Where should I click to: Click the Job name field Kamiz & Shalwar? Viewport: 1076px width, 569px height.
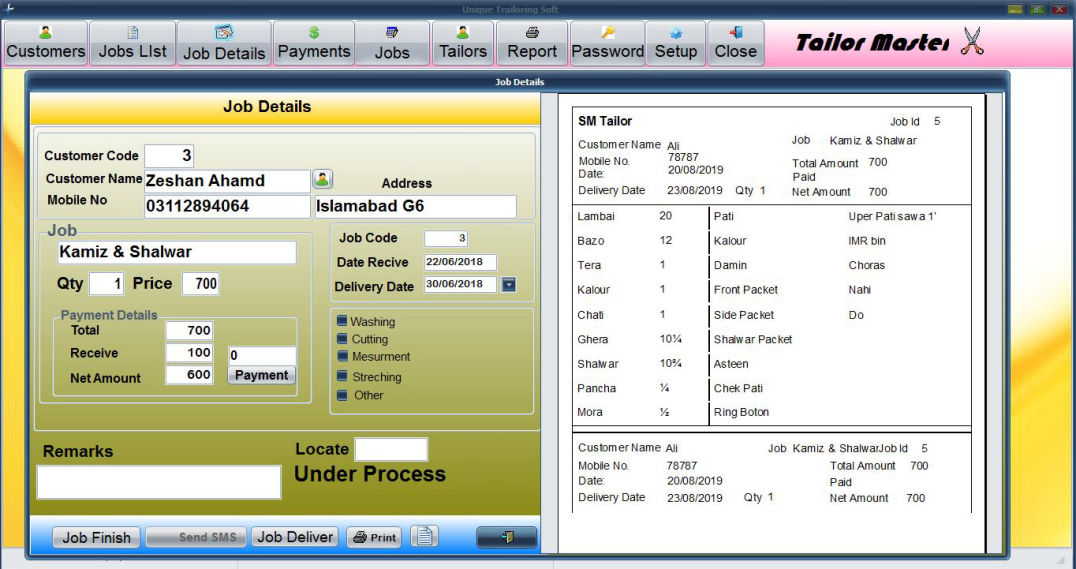177,252
